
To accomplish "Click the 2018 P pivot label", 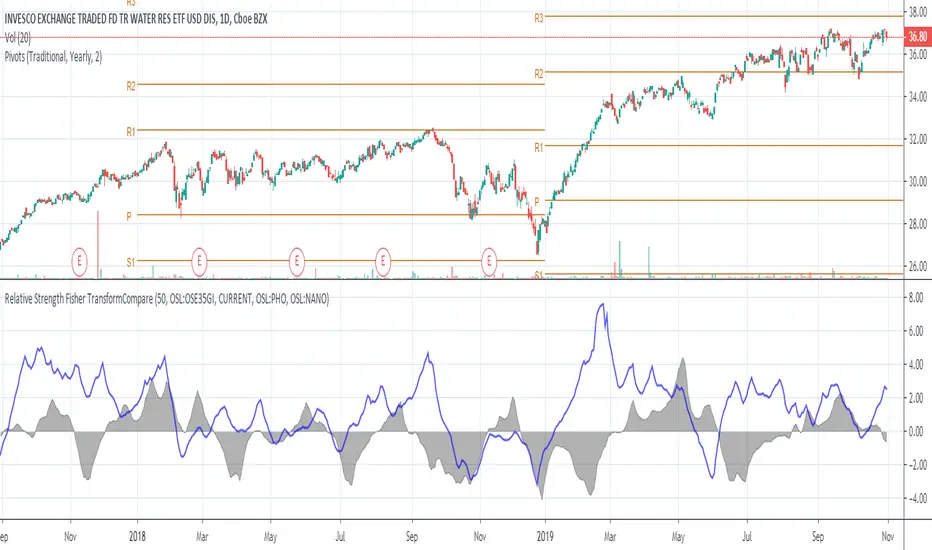I will click(x=128, y=217).
